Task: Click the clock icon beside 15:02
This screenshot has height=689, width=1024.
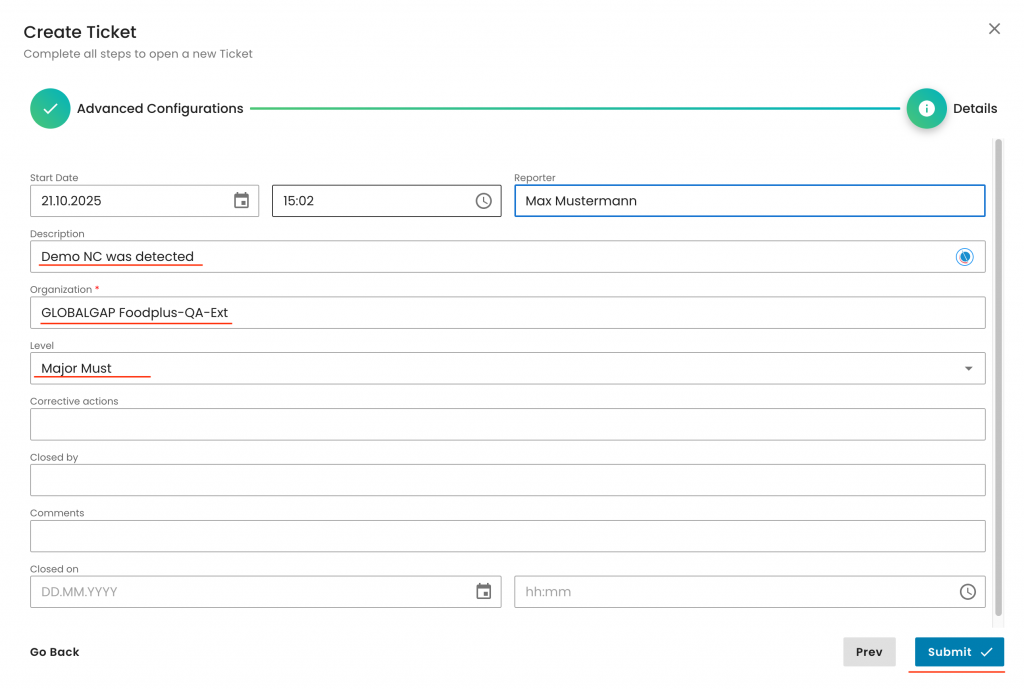Action: [483, 201]
